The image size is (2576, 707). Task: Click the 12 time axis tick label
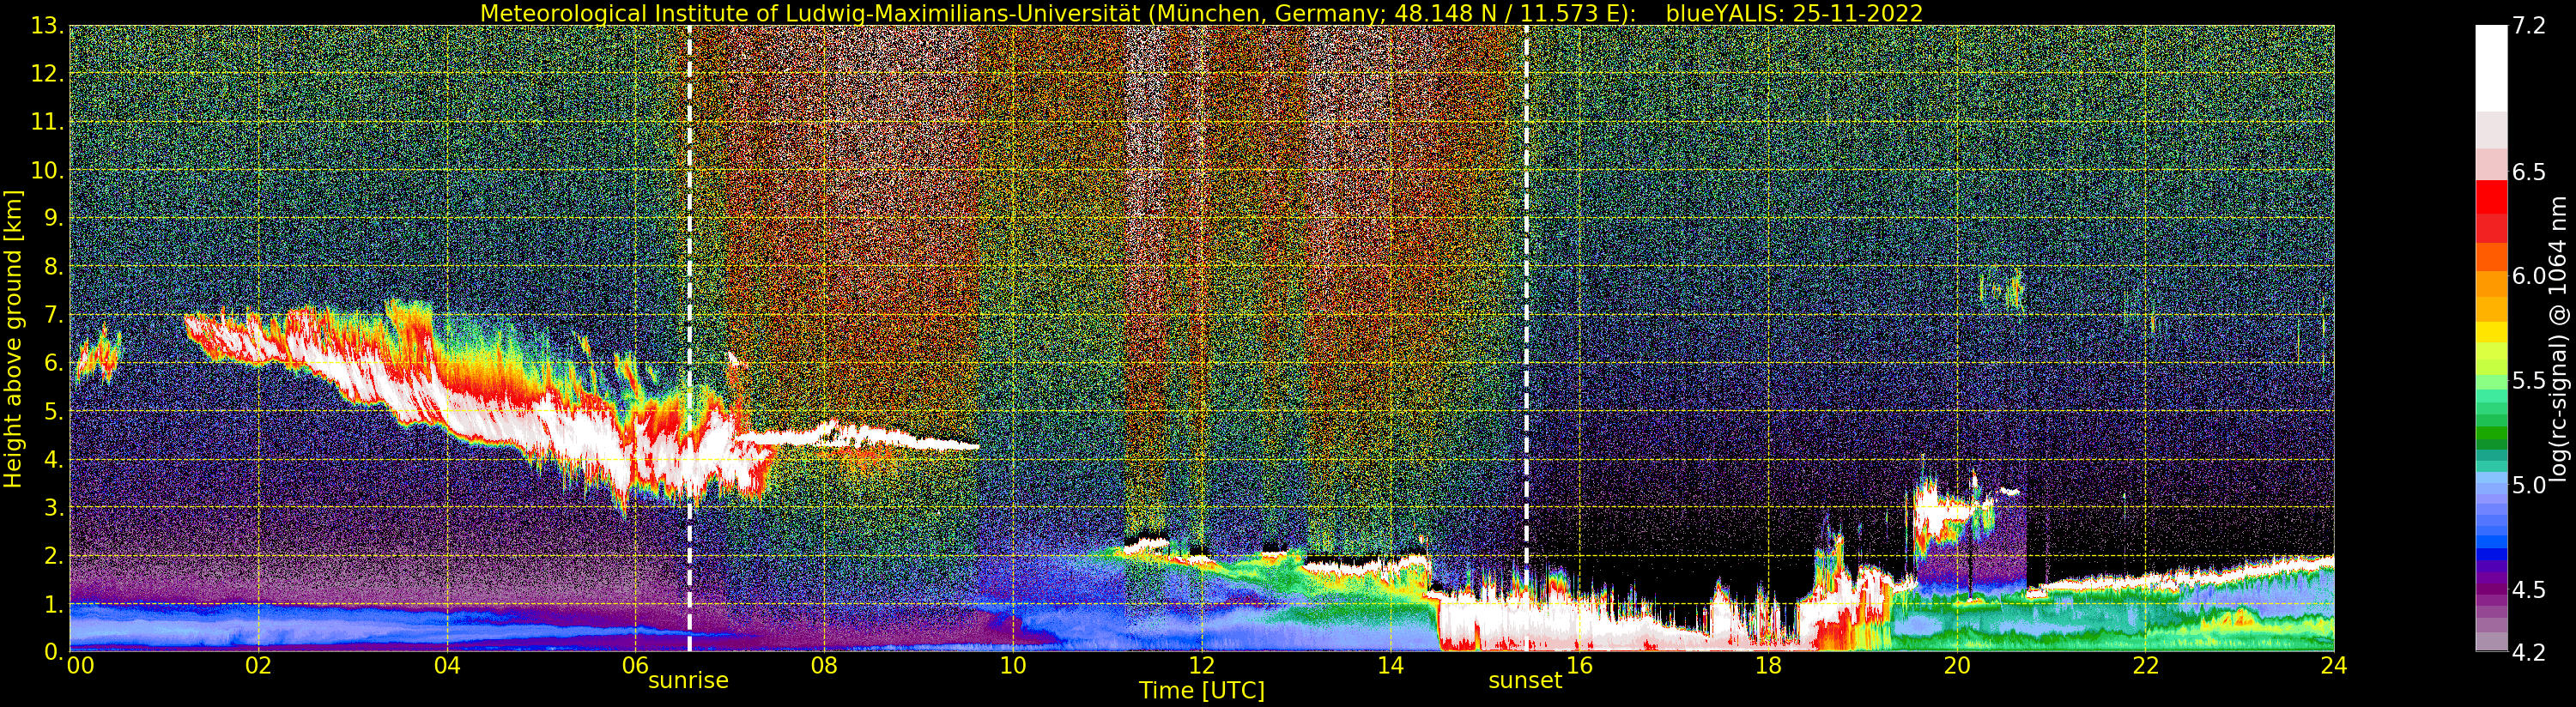1202,666
